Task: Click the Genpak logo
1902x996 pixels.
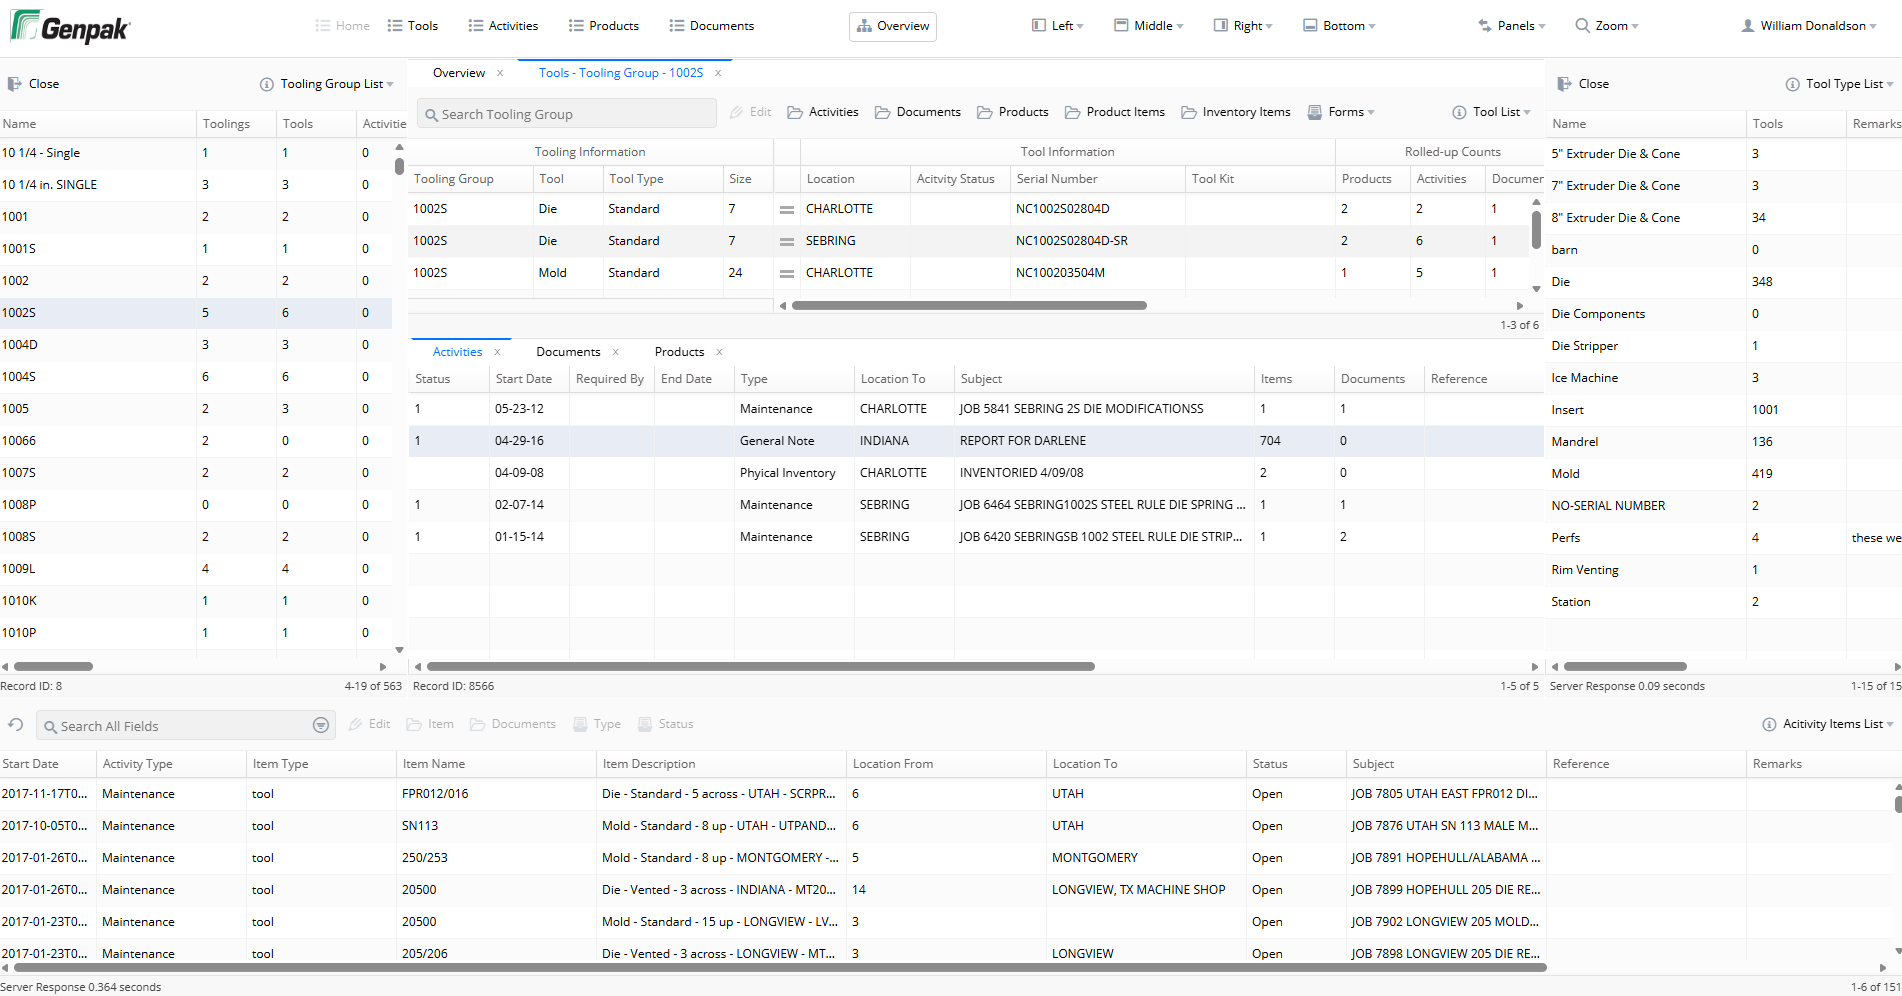Action: coord(70,27)
